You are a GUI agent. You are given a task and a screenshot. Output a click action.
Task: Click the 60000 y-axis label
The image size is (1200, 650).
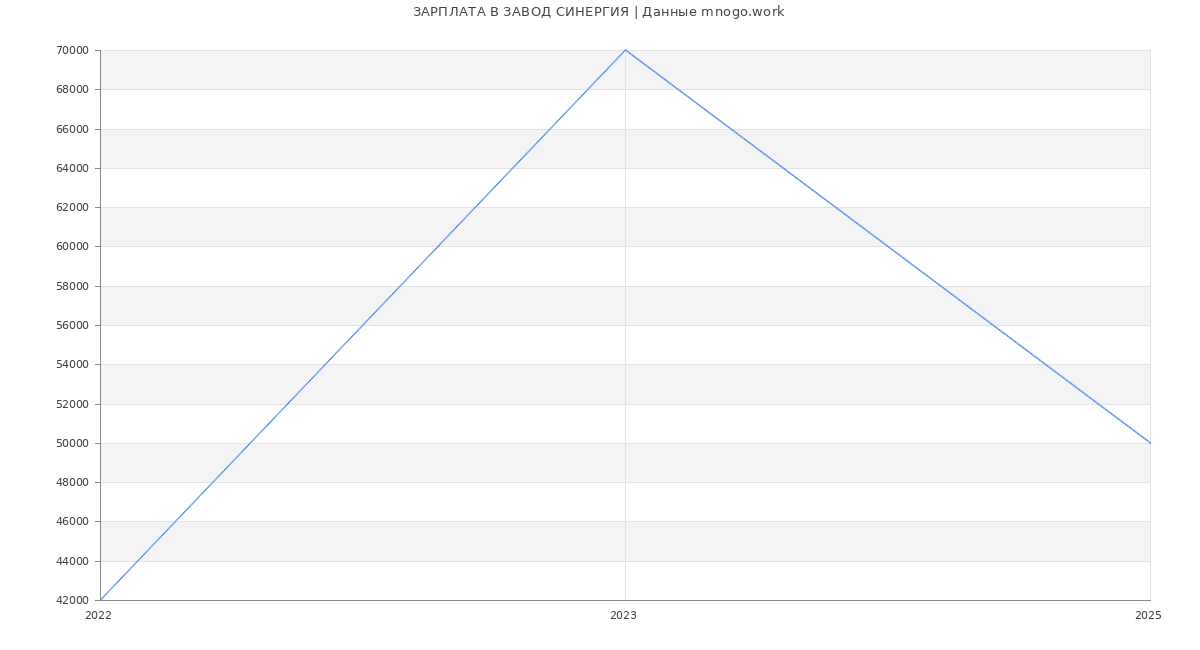pos(72,247)
